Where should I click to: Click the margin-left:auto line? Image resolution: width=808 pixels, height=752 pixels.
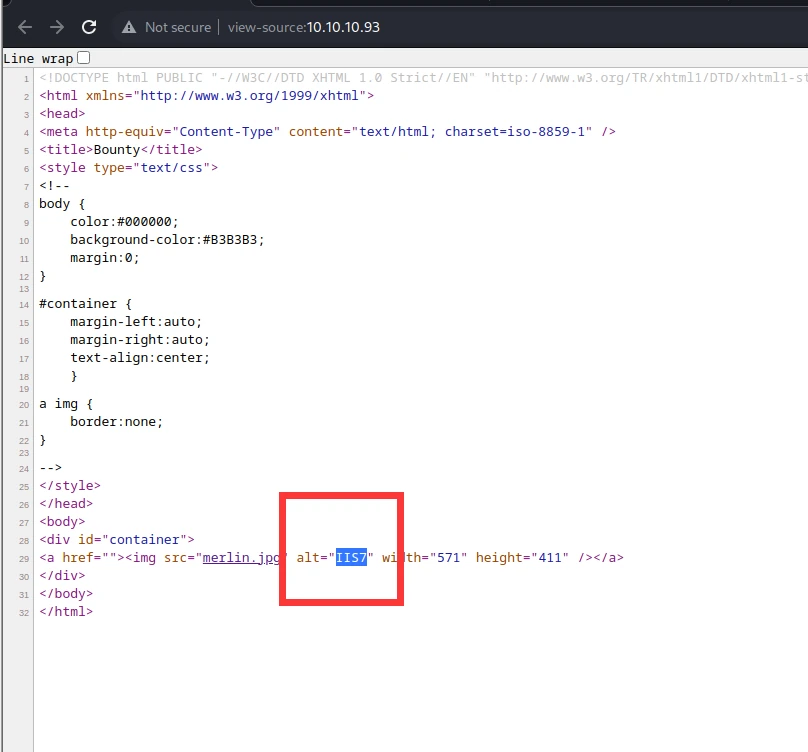(x=136, y=322)
